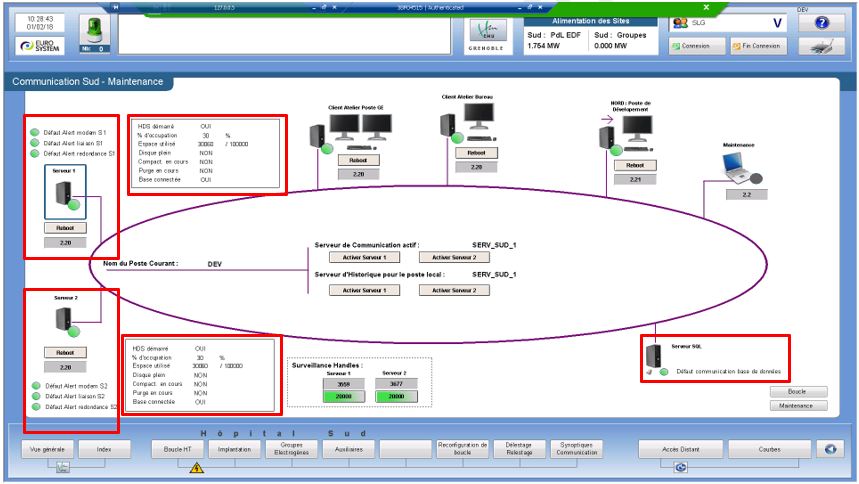Image resolution: width=859 pixels, height=484 pixels.
Task: Open the help question mark icon
Action: point(823,23)
